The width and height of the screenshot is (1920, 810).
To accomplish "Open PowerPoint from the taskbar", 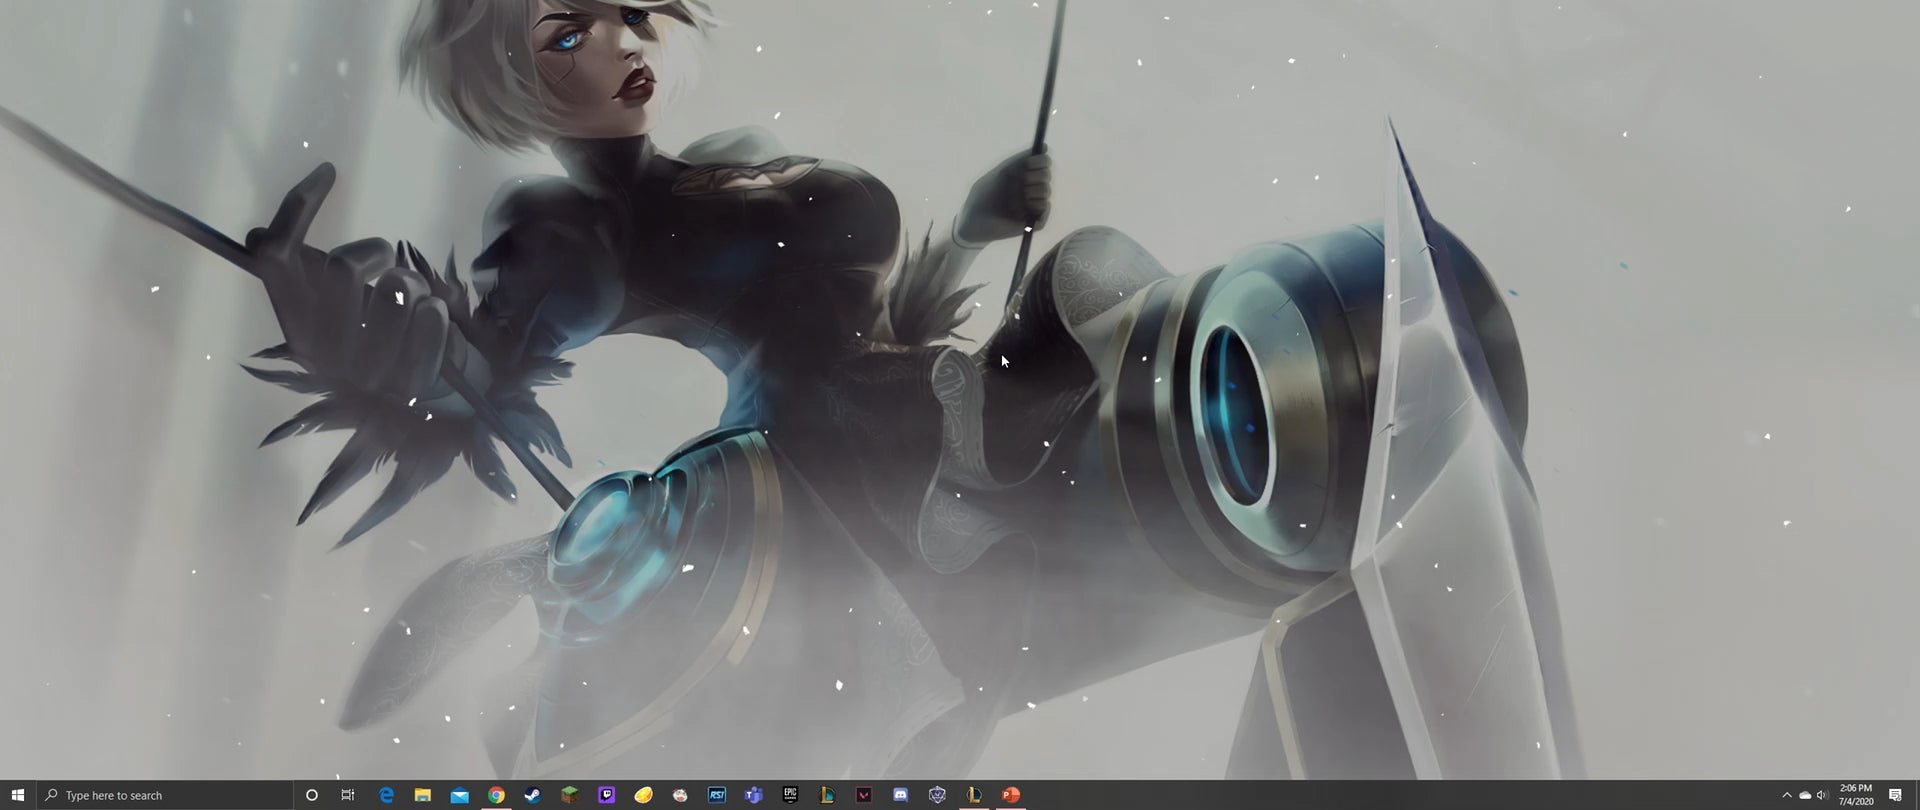I will pyautogui.click(x=1011, y=795).
